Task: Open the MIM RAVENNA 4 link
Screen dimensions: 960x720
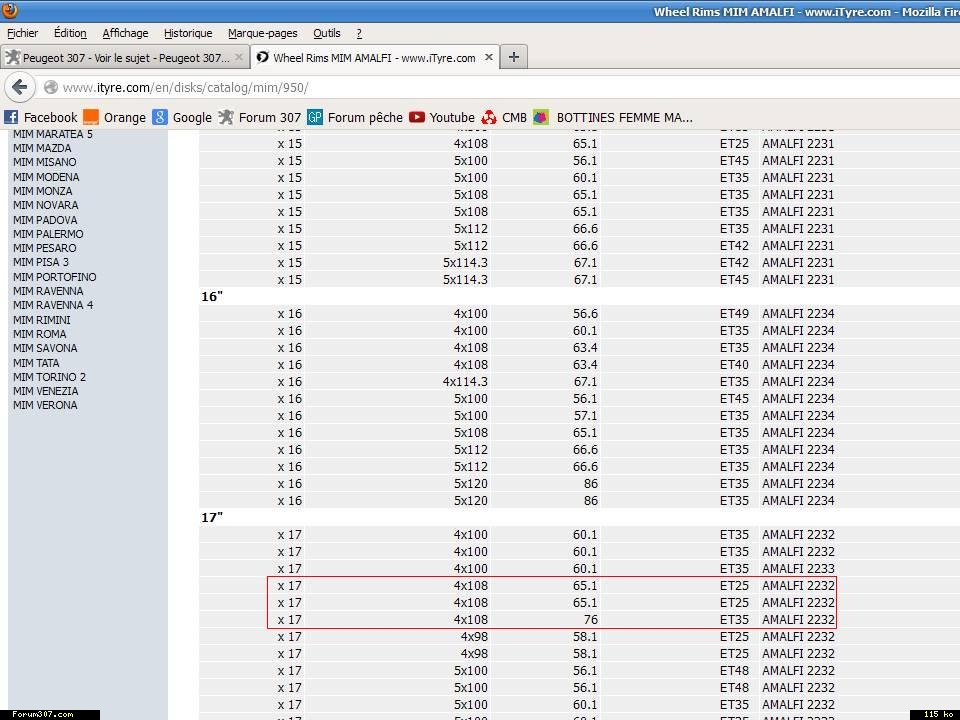Action: tap(53, 305)
